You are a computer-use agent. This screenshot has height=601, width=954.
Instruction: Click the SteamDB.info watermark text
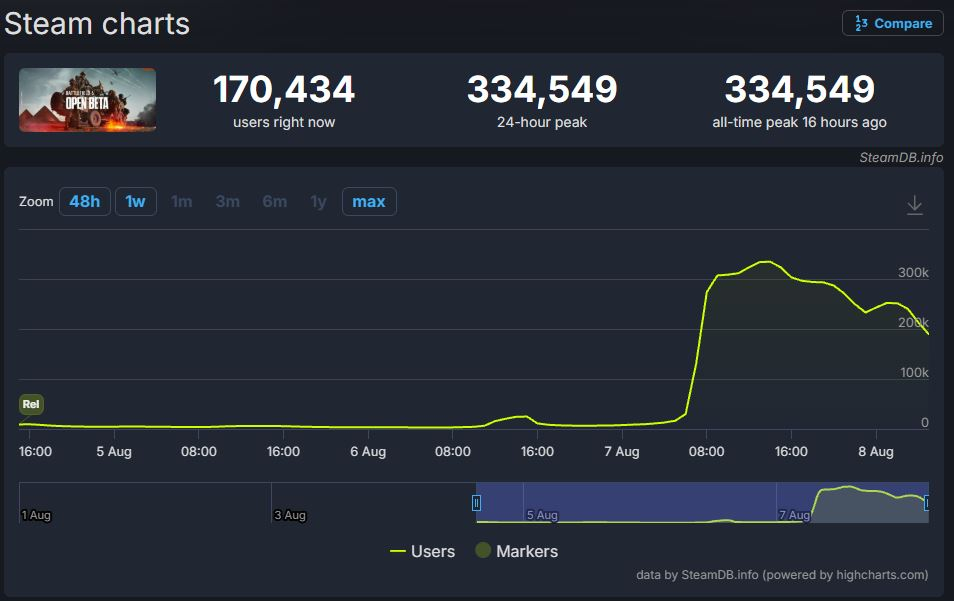[x=901, y=158]
